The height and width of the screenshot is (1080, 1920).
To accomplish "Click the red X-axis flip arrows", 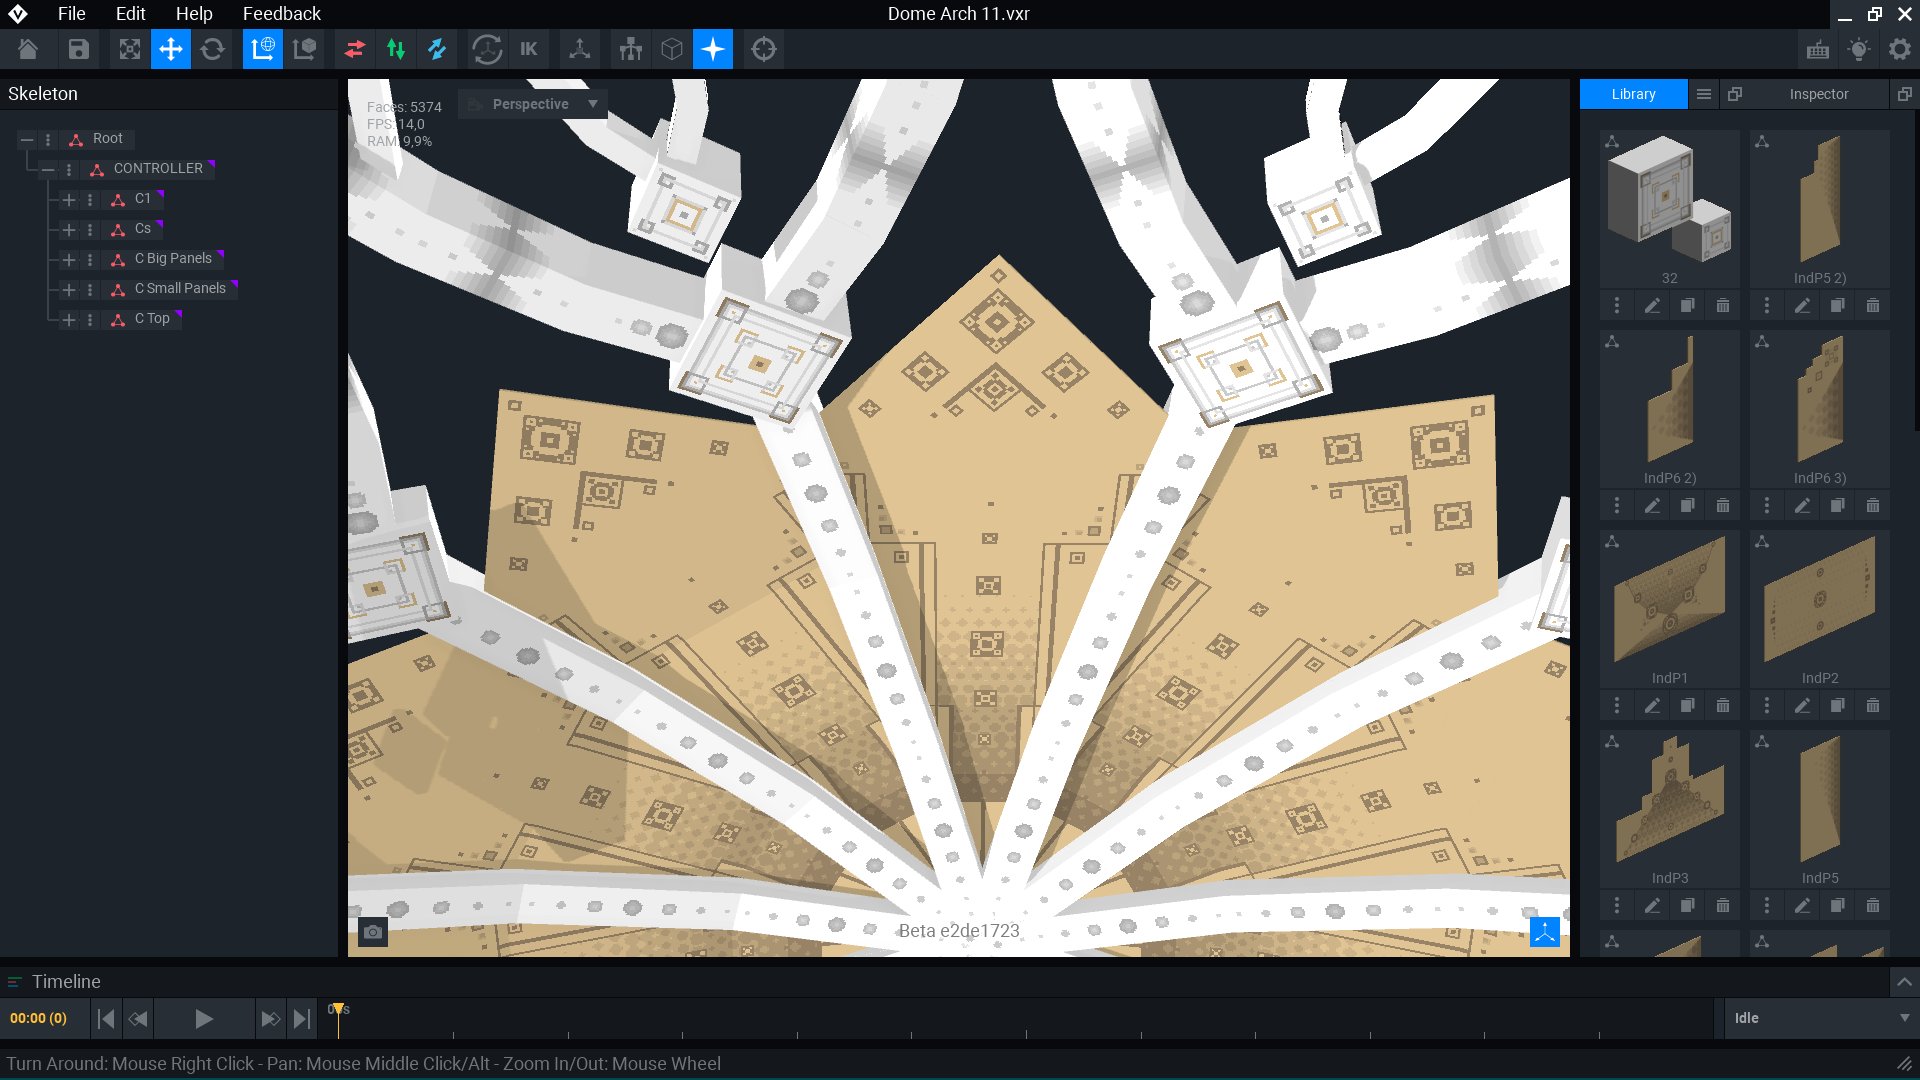I will point(355,49).
